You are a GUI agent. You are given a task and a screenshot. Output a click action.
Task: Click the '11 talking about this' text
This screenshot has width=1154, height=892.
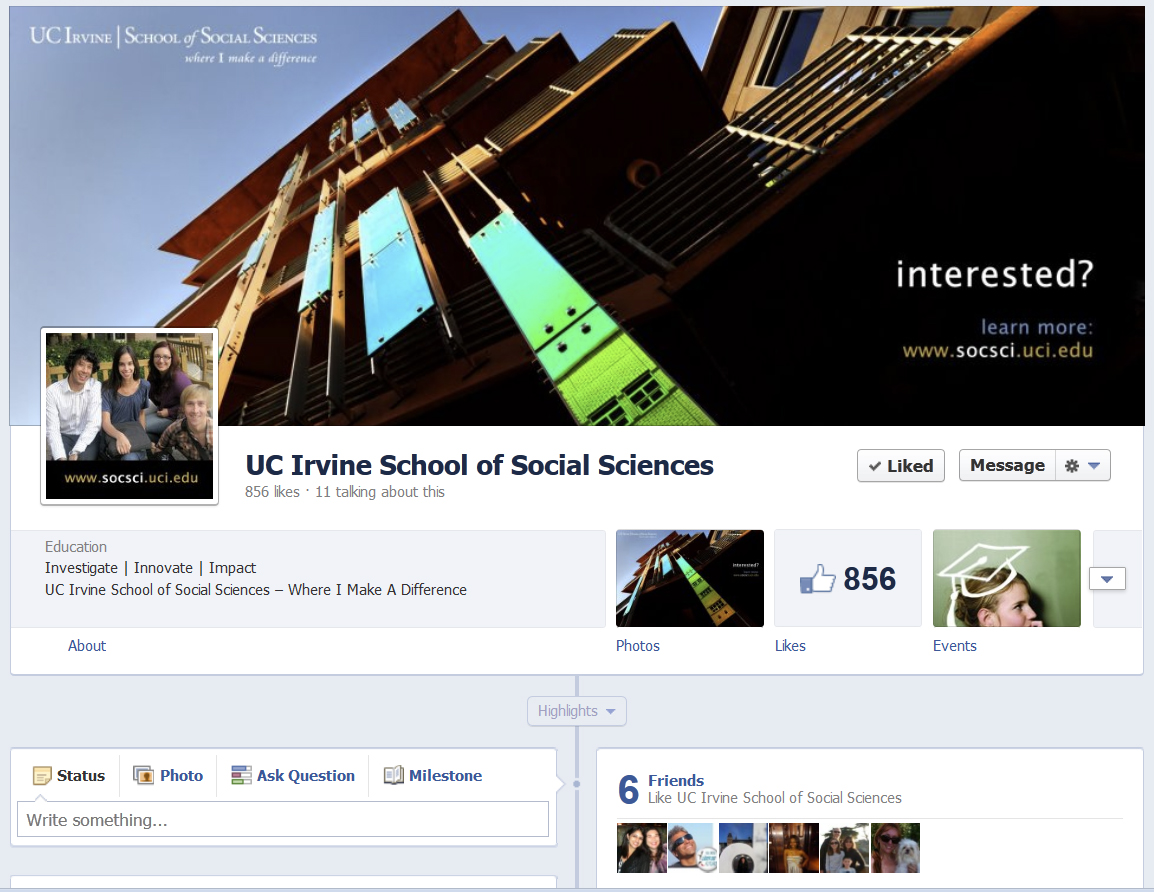[x=380, y=492]
